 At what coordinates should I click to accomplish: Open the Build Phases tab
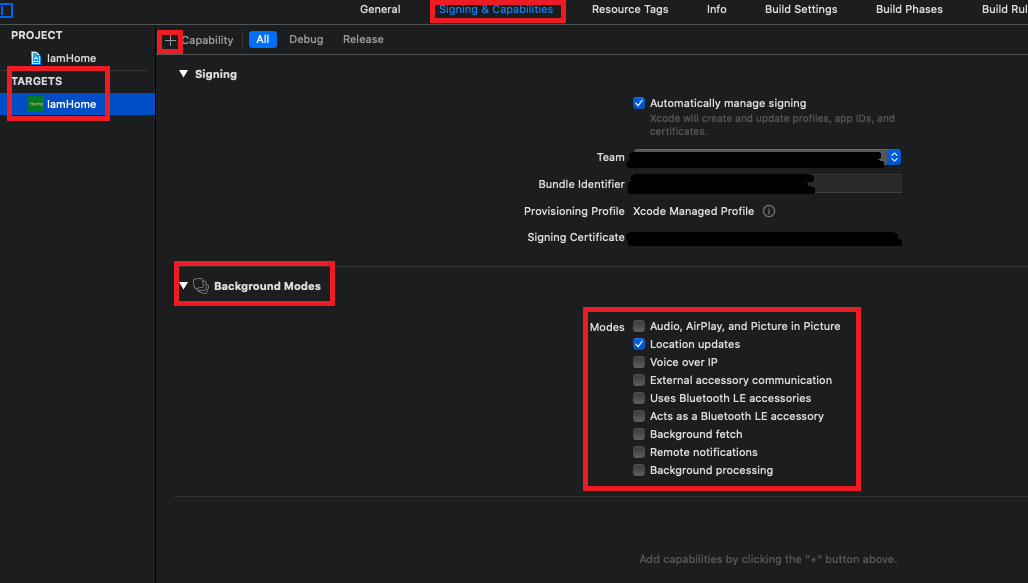tap(909, 9)
